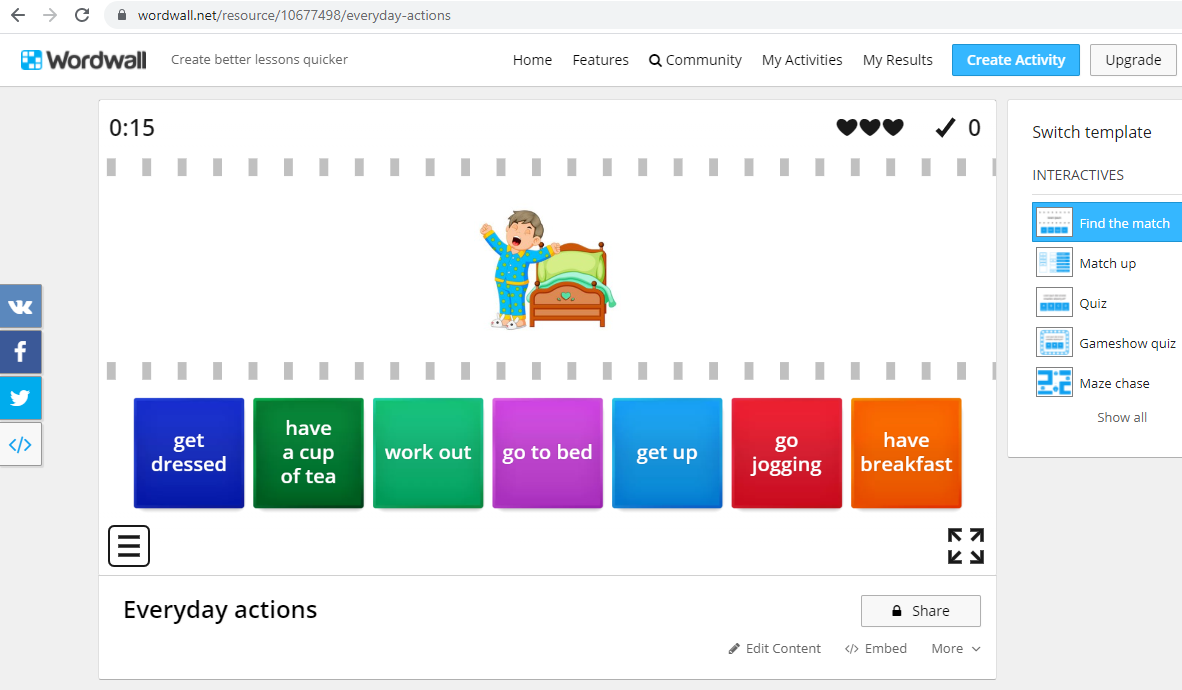
Task: Expand the More dropdown
Action: coord(955,649)
